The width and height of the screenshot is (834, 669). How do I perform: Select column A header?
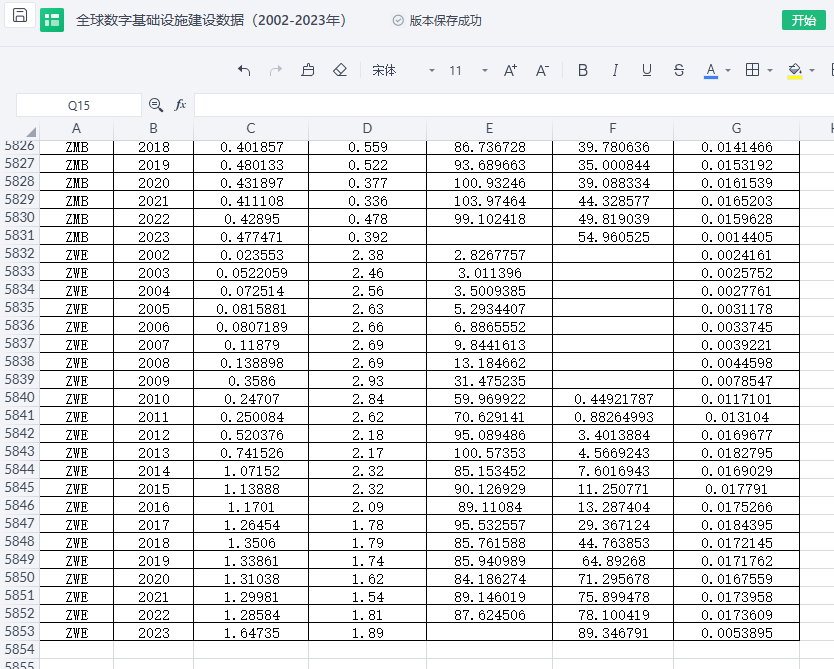(x=77, y=128)
